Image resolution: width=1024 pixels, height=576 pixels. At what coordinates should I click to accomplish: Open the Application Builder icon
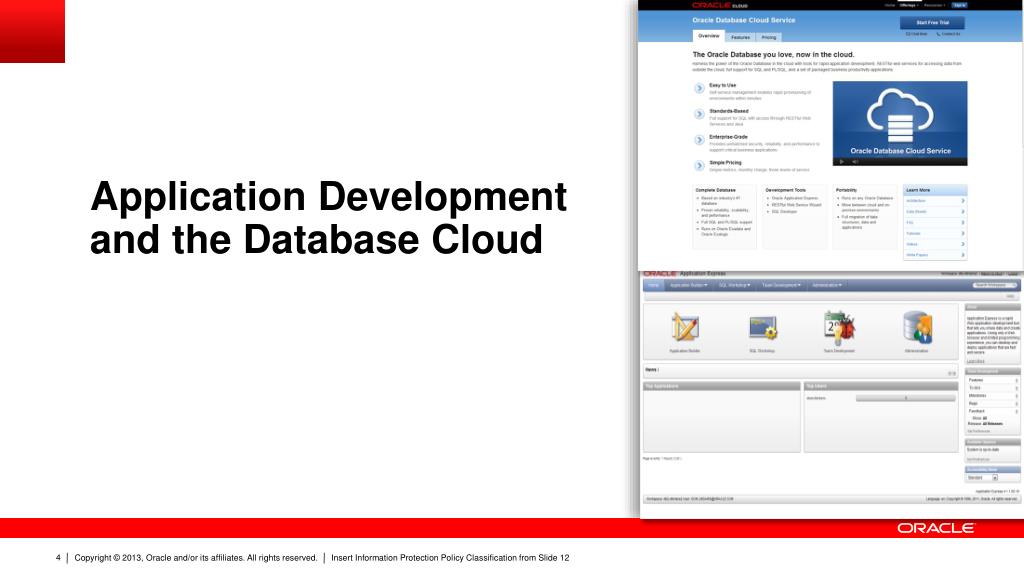(x=687, y=327)
